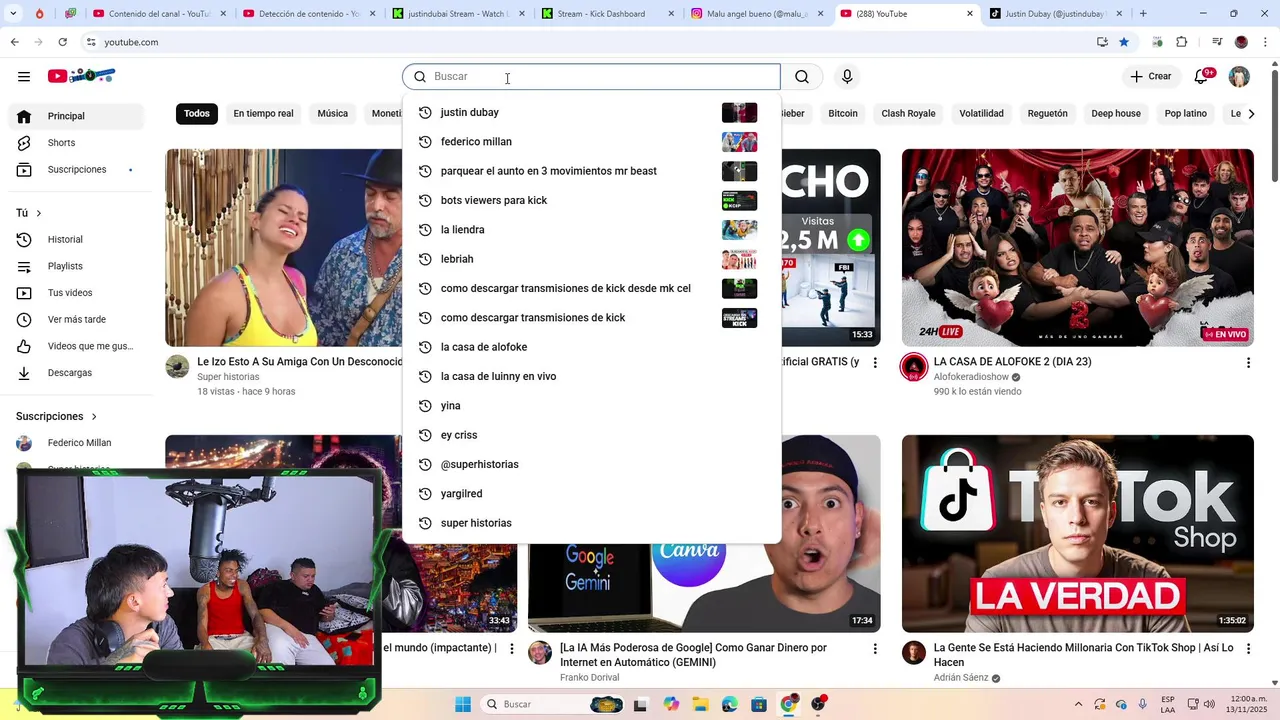The width and height of the screenshot is (1280, 720).
Task: Open a new browser tab
Action: 1143,14
